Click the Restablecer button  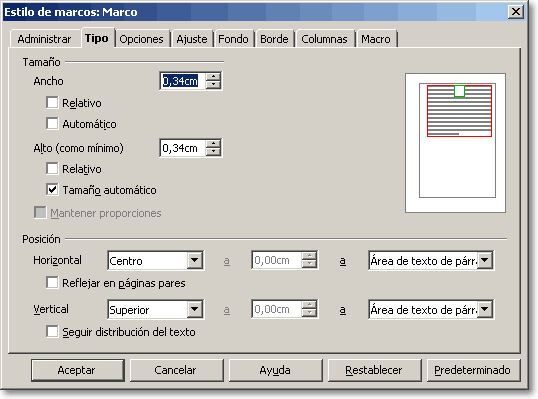click(375, 370)
